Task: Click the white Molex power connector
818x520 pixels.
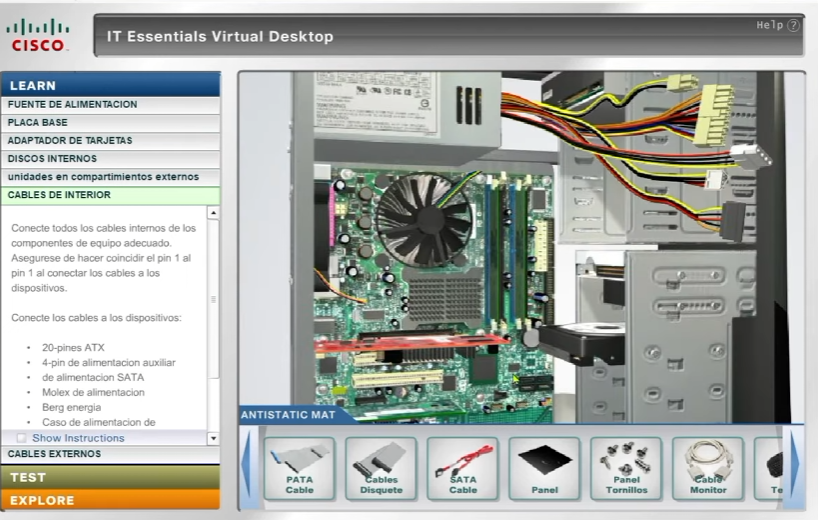Action: point(751,156)
